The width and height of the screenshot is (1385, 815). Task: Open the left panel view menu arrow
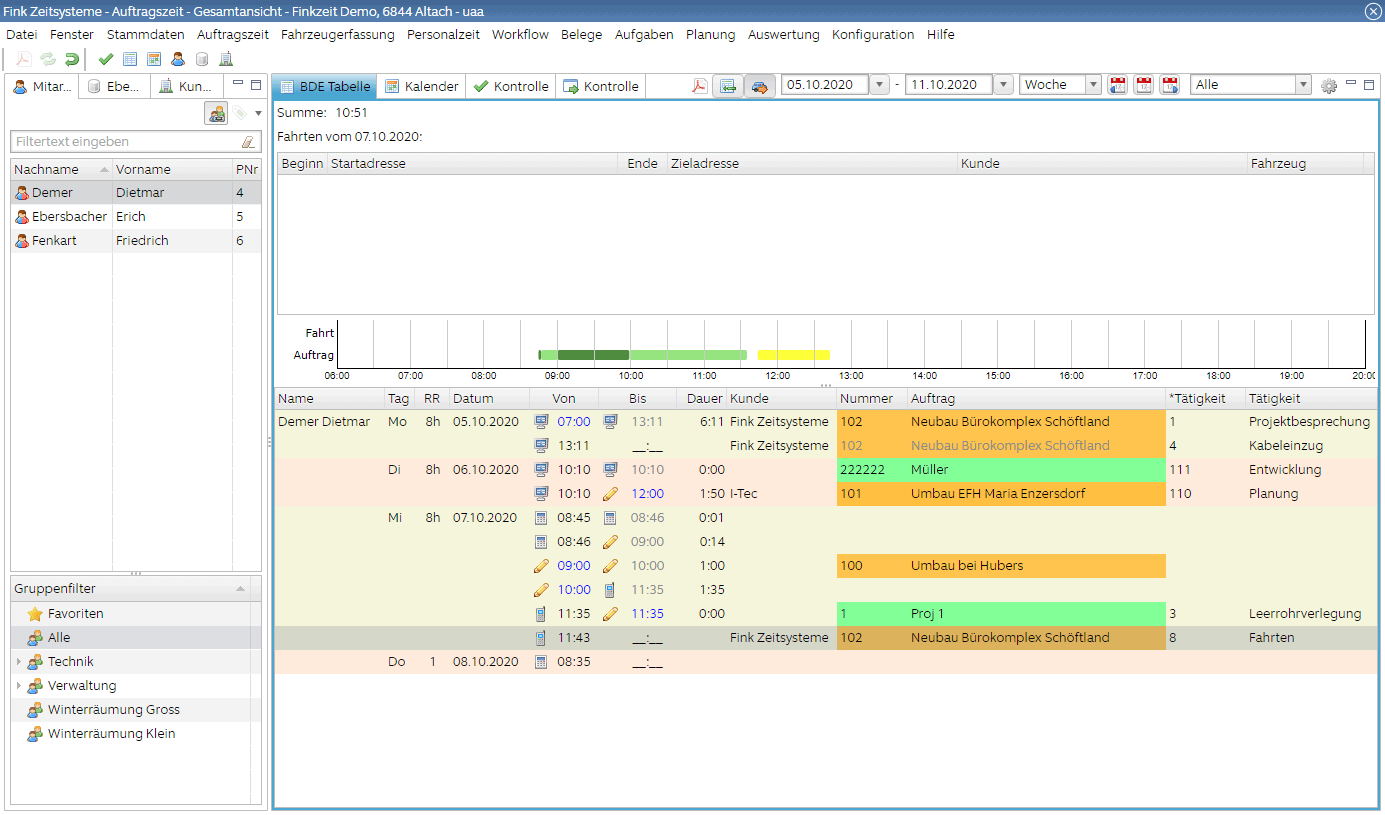coord(258,113)
